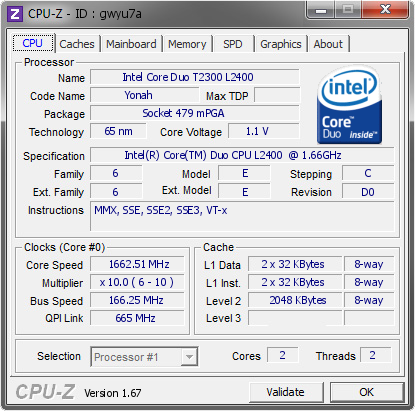415x411 pixels.
Task: Click the Specification label
Action: coord(54,156)
